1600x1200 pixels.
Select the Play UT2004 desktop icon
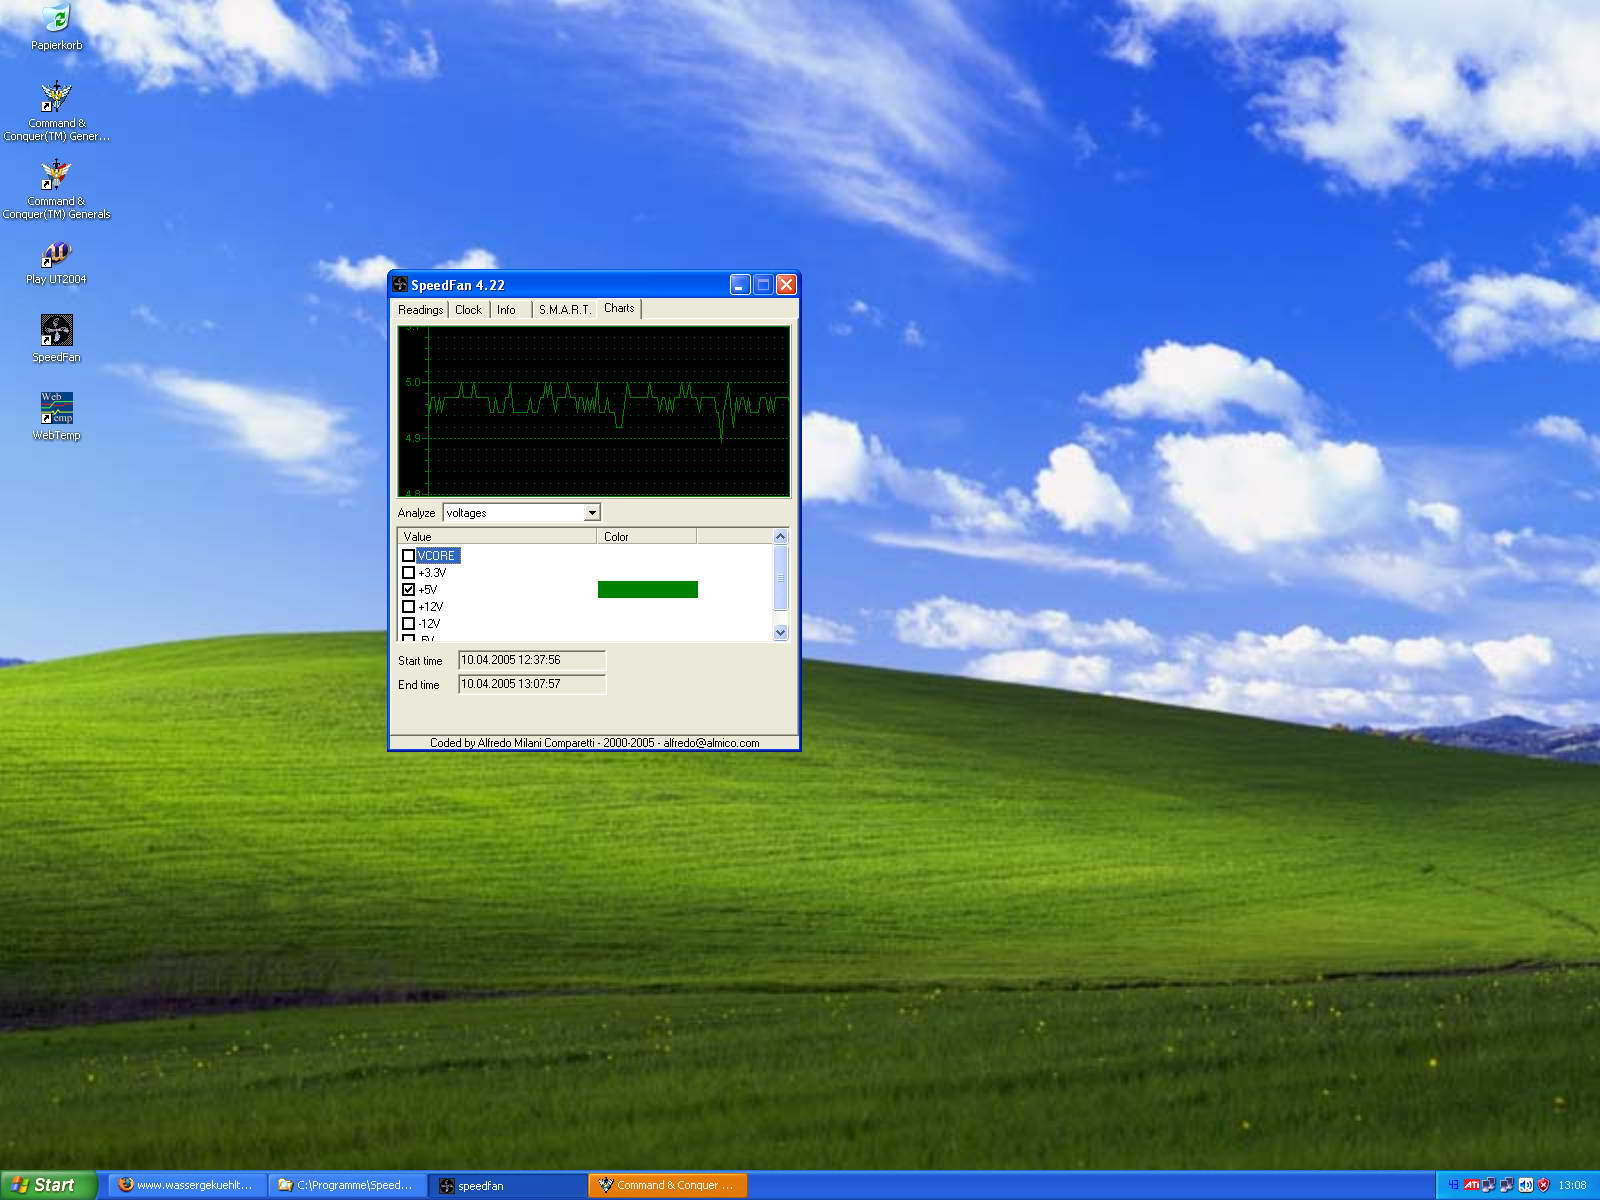pos(56,263)
